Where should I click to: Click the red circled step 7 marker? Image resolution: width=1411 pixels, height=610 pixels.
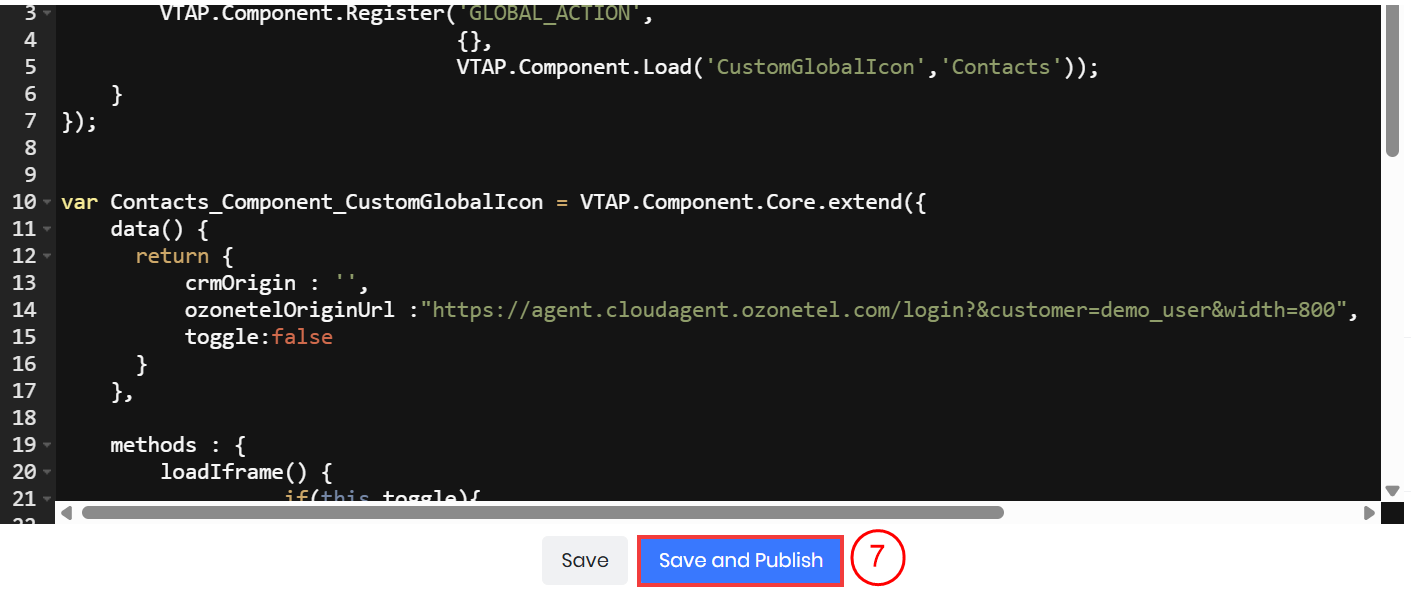point(877,559)
